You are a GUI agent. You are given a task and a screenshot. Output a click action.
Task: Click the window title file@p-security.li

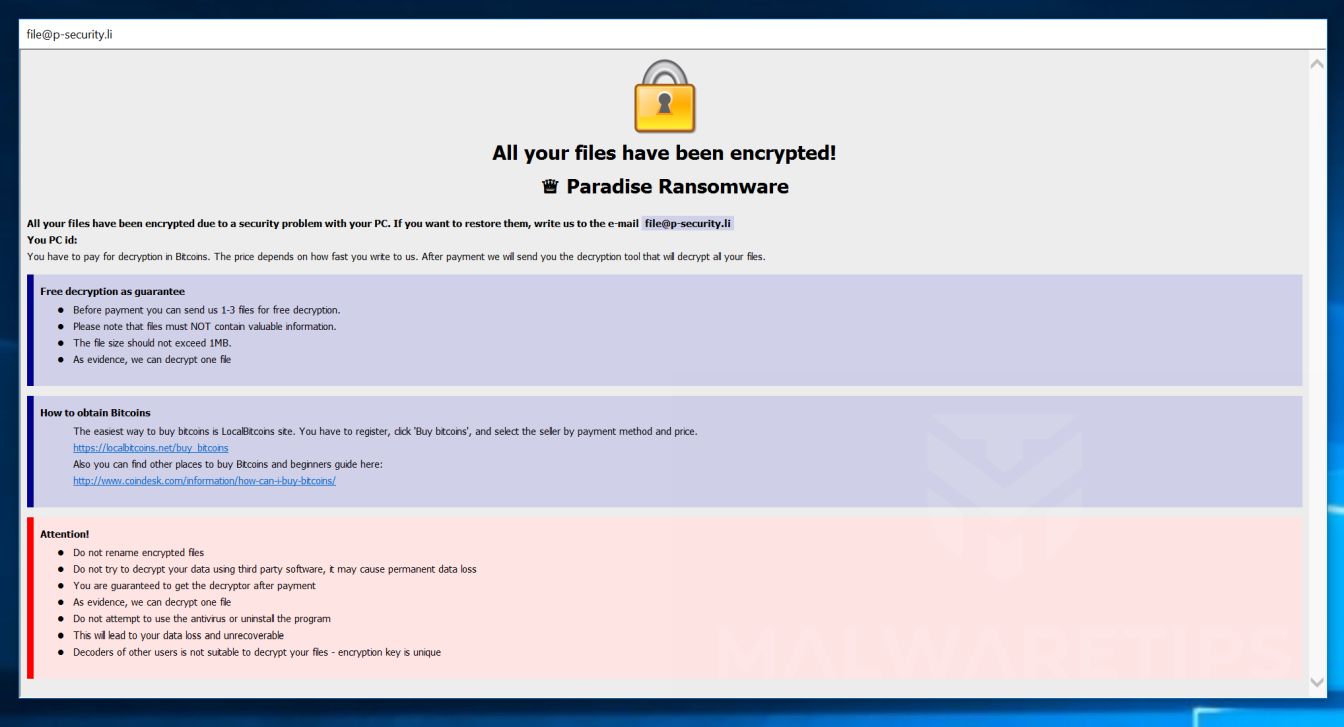[69, 35]
